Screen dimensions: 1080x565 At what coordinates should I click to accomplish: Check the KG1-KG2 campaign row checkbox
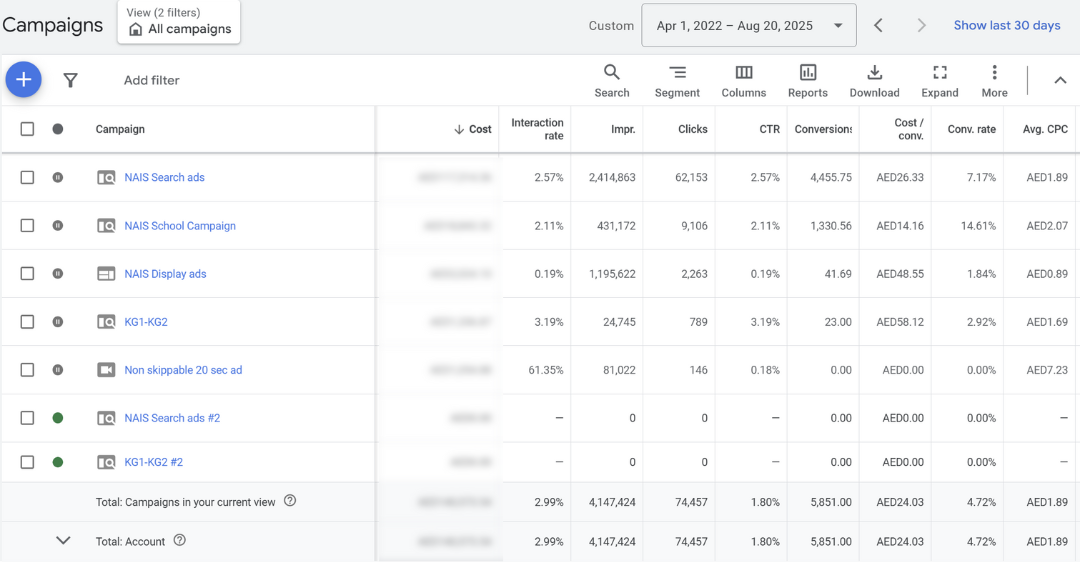point(27,322)
